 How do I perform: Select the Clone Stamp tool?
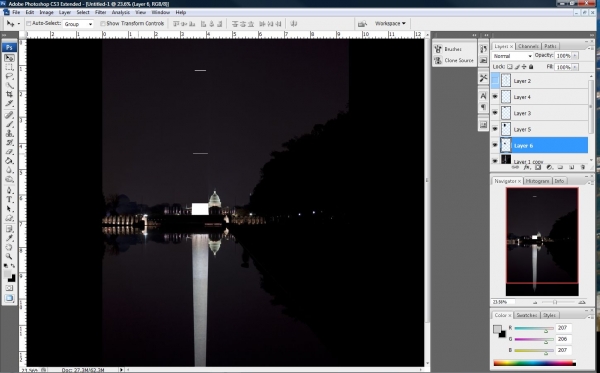point(9,134)
